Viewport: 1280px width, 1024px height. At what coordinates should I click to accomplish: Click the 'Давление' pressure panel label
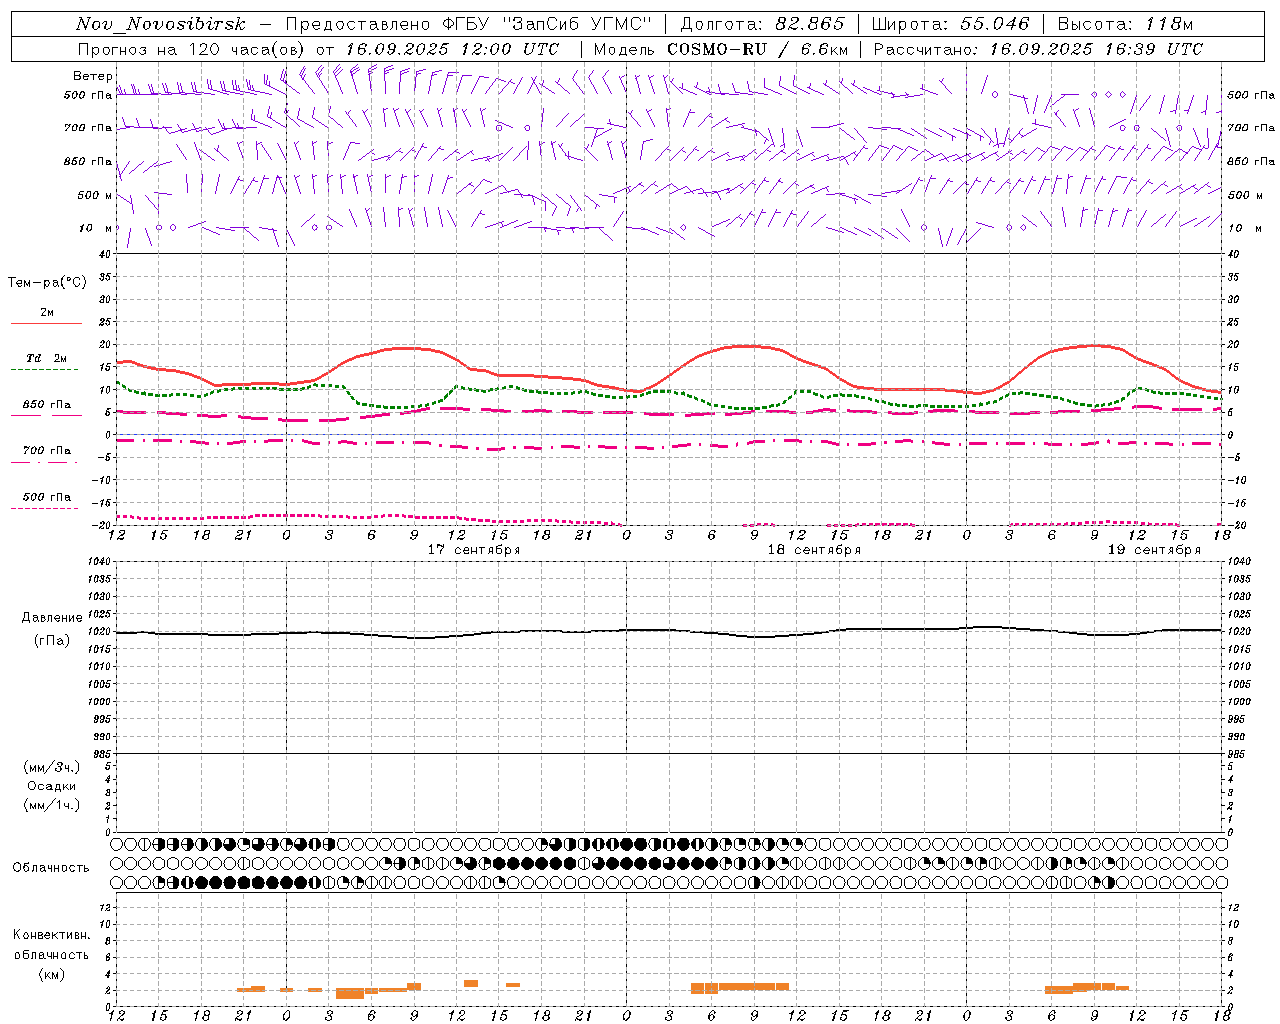(x=52, y=618)
